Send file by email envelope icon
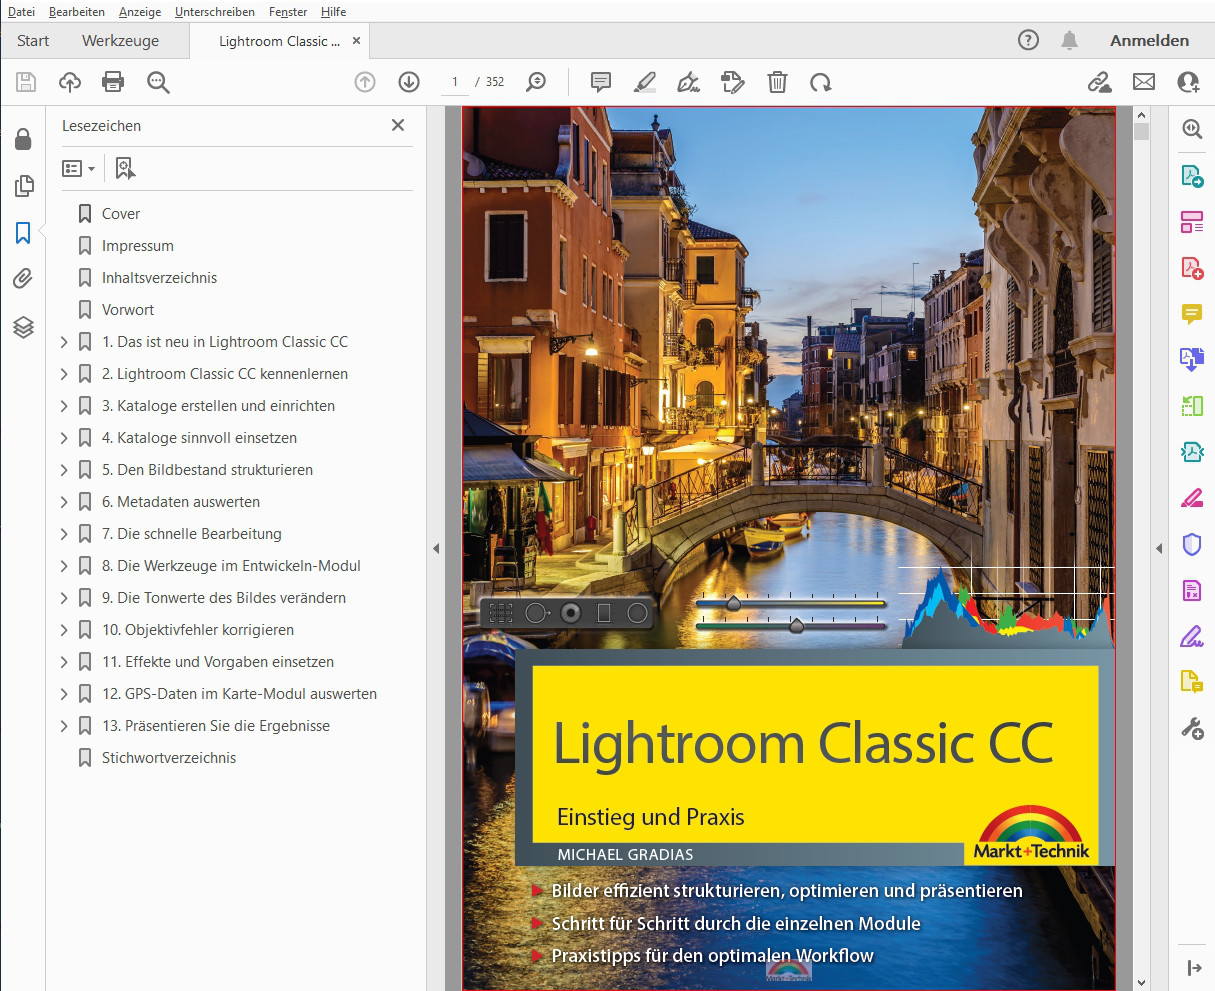Image resolution: width=1215 pixels, height=991 pixels. pos(1144,82)
